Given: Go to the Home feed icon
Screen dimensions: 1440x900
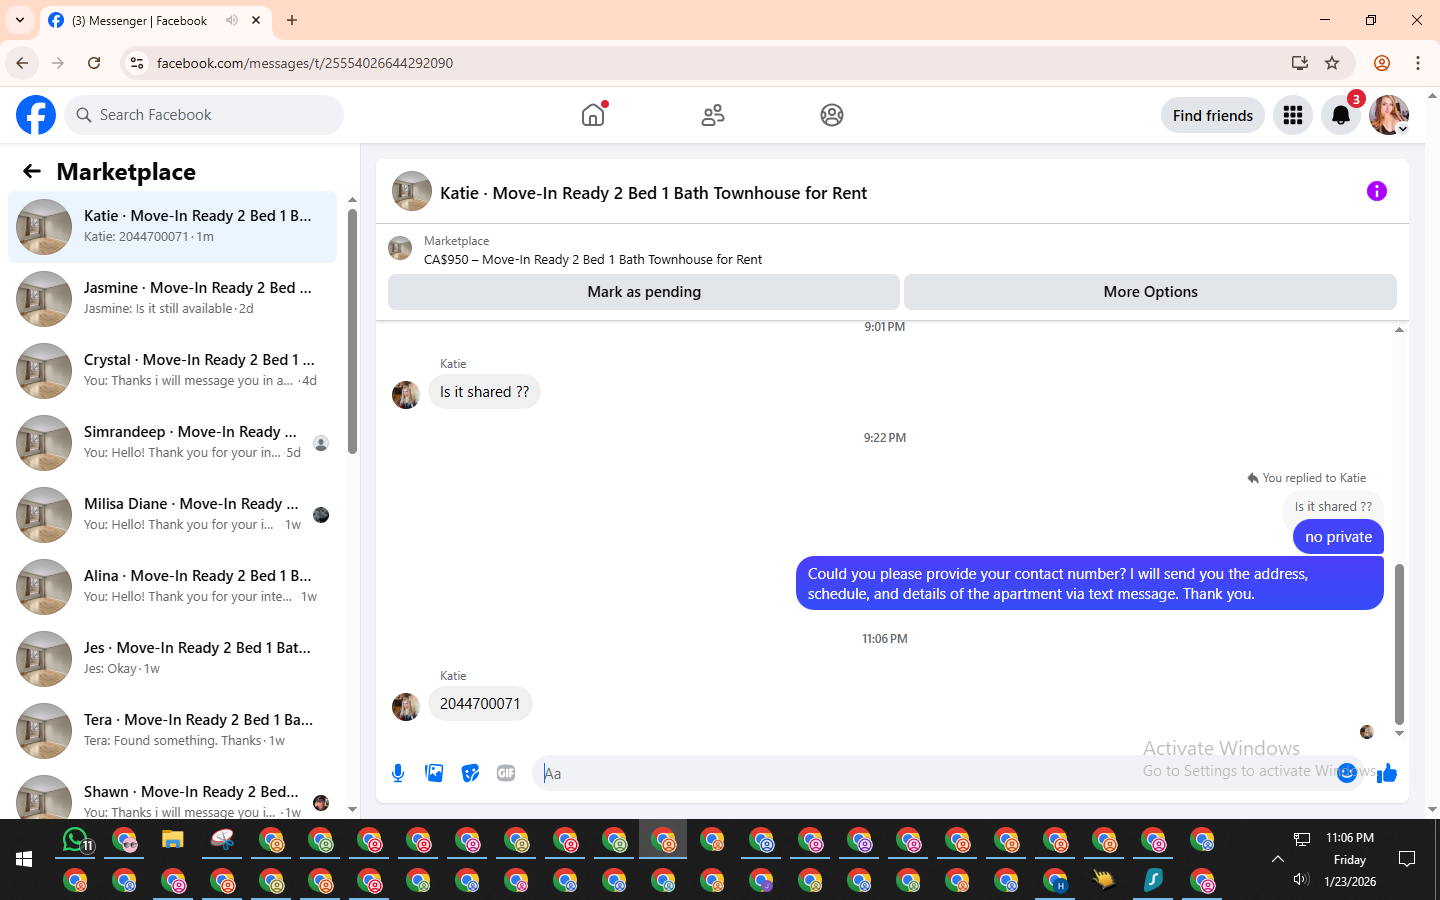Looking at the screenshot, I should click(x=593, y=115).
